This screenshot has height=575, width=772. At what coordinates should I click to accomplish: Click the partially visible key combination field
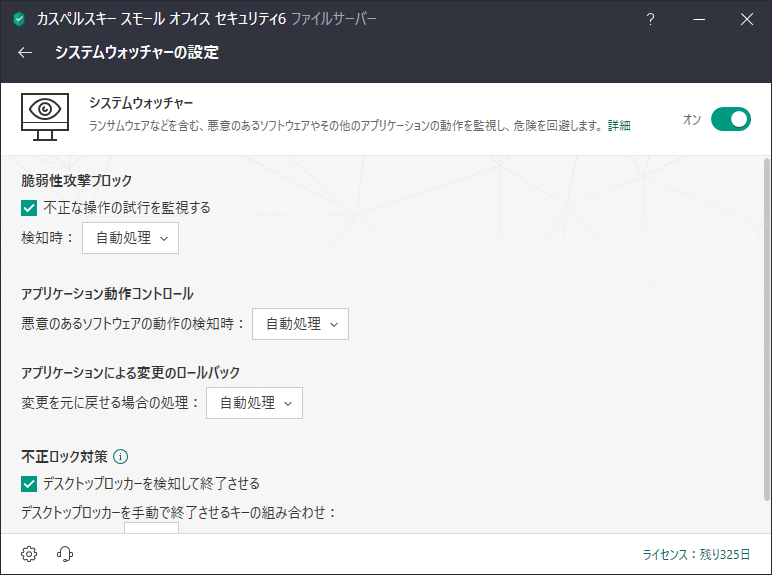[x=151, y=528]
